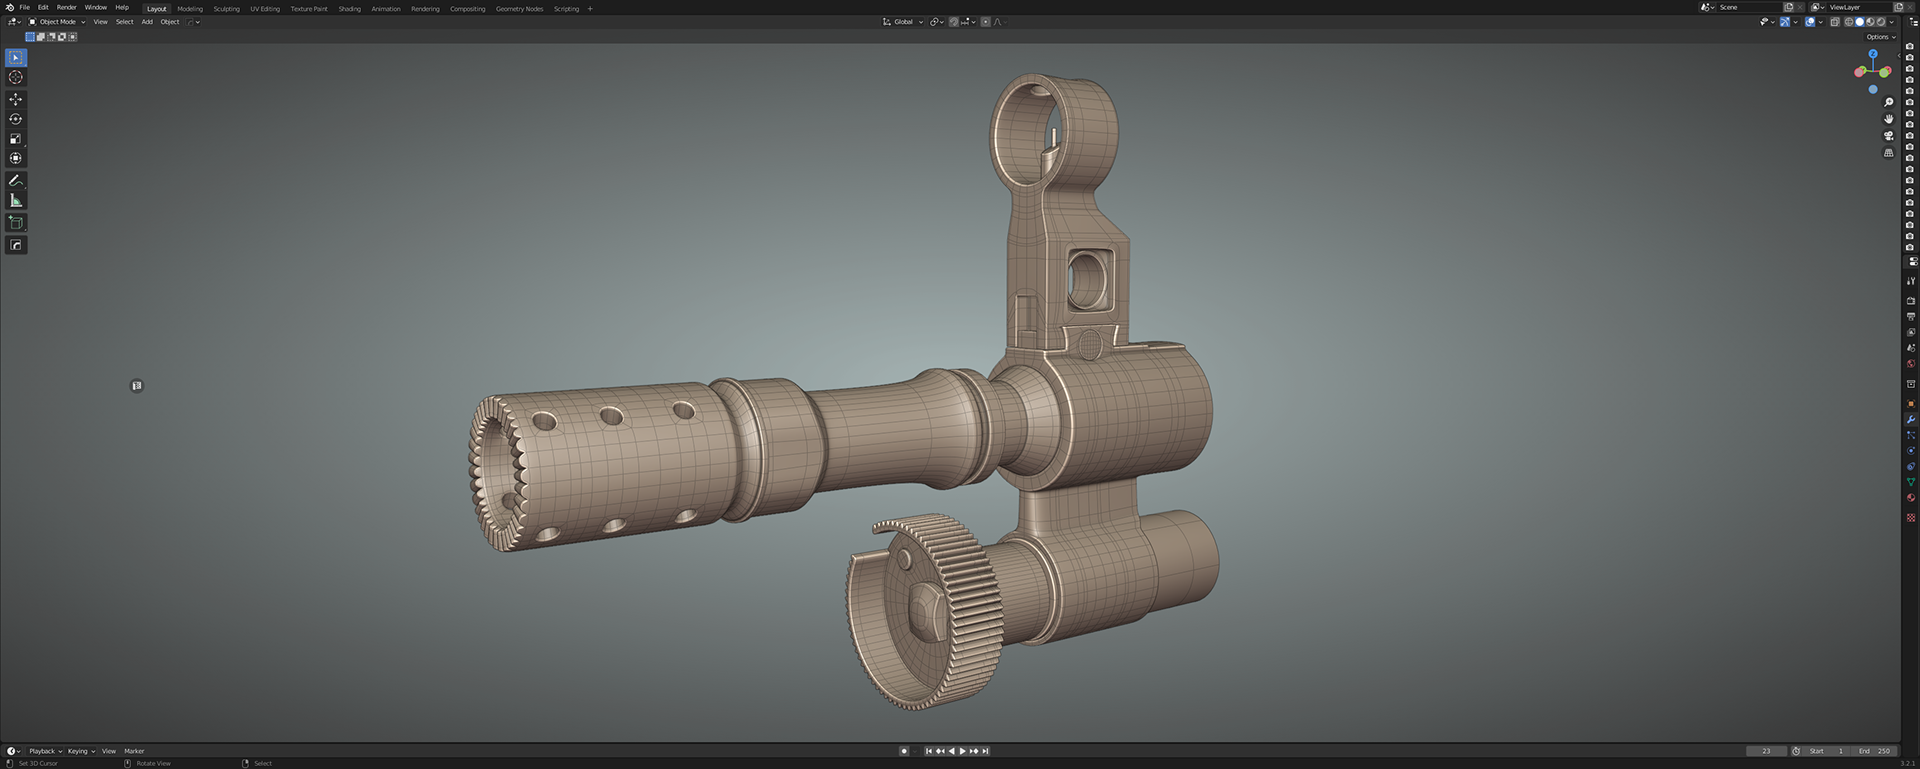Click Start frame 1 field
This screenshot has width=1920, height=769.
[1826, 751]
